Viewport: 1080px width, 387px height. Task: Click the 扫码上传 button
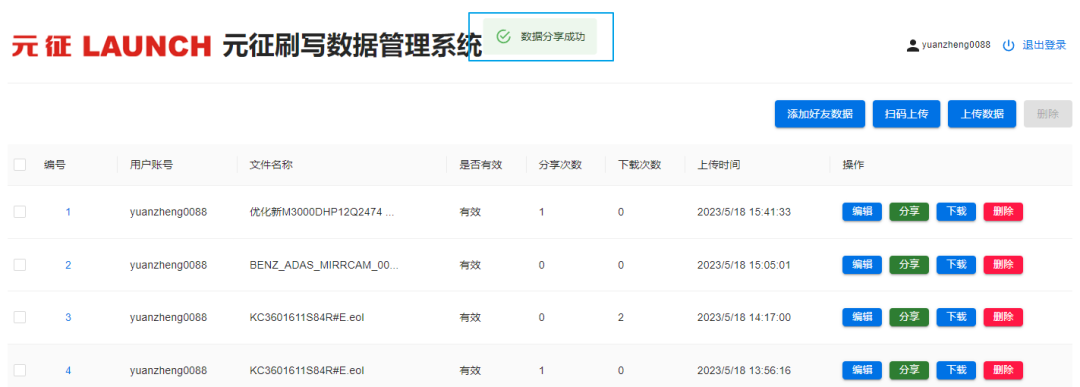[906, 114]
